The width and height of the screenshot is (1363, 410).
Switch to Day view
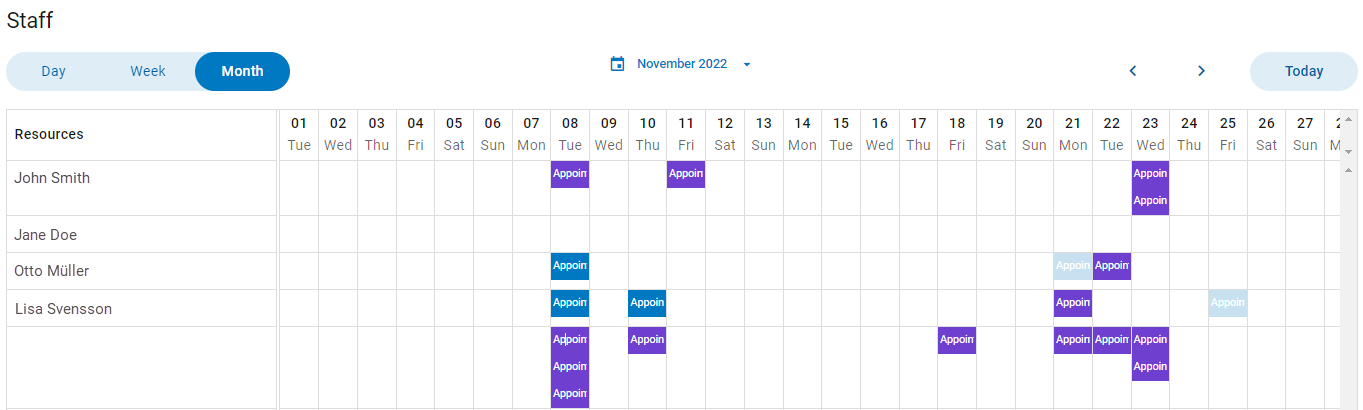coord(53,71)
